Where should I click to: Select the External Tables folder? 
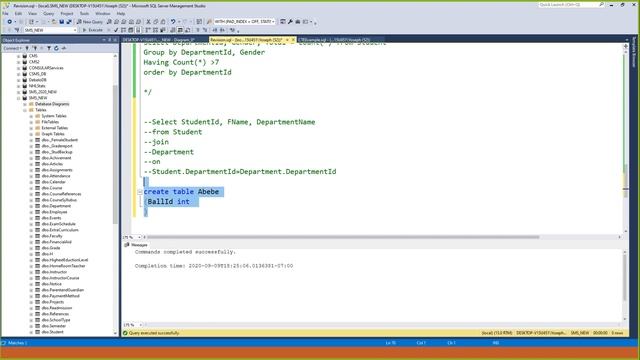point(55,128)
